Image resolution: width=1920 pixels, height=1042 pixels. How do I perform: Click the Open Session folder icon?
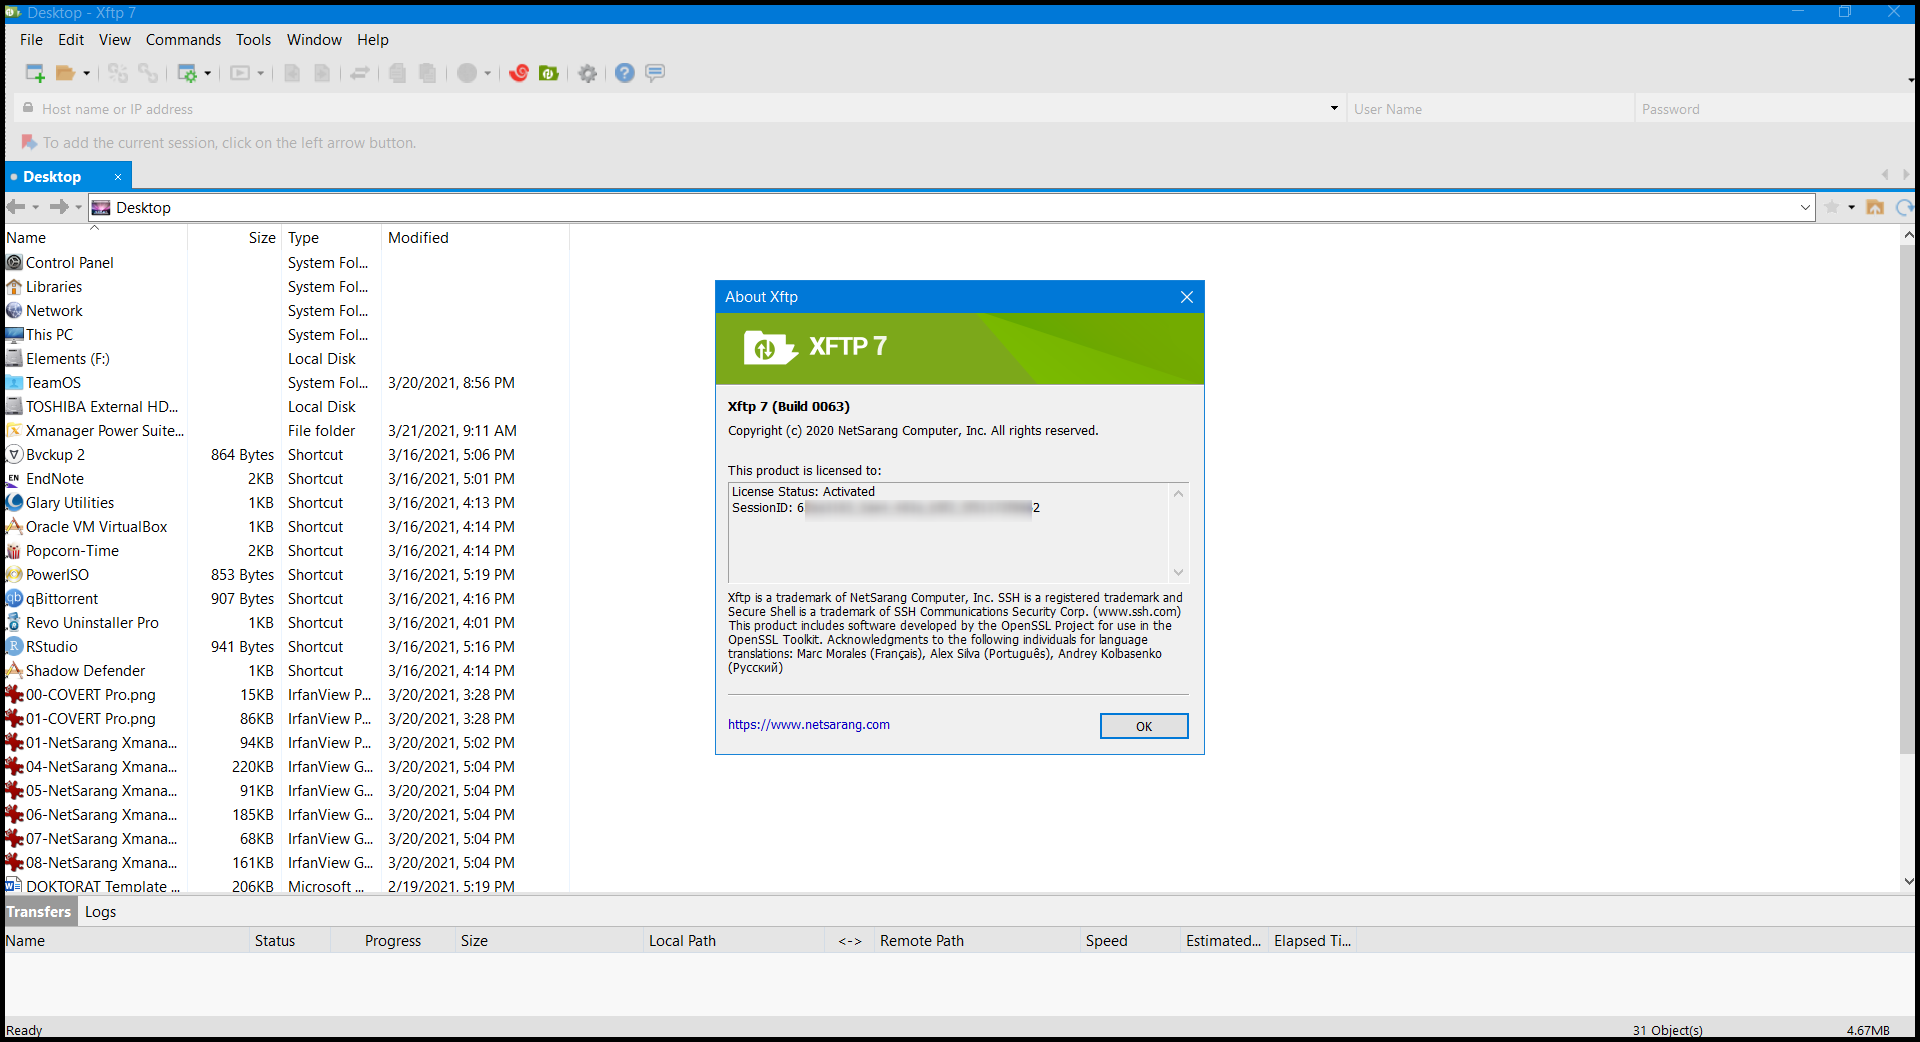(x=66, y=73)
